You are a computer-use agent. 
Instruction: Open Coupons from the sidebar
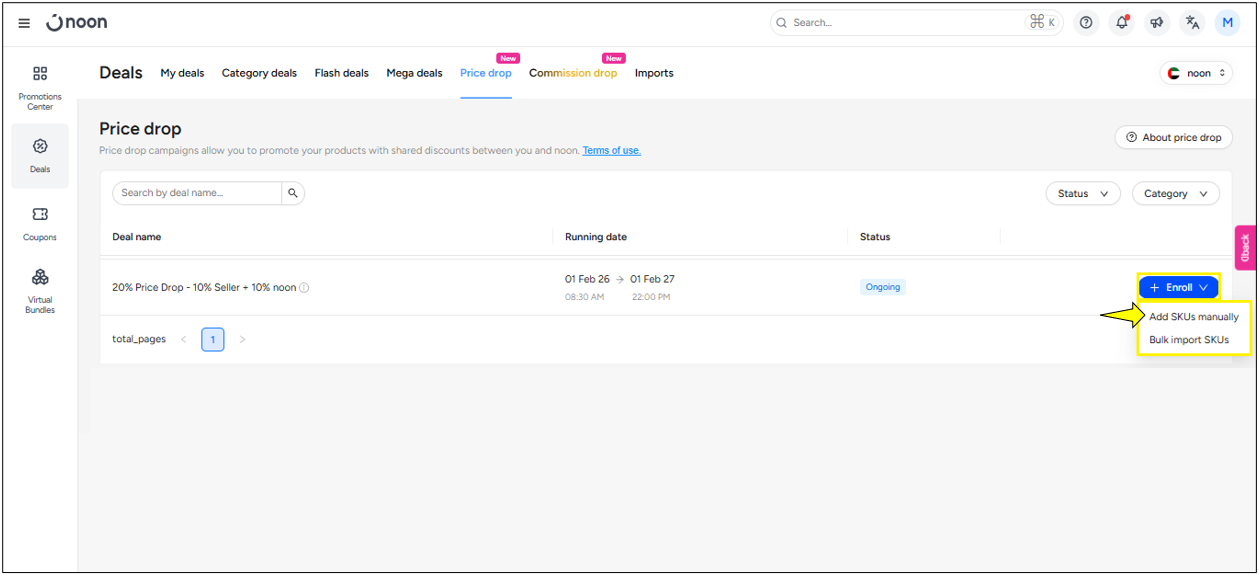pos(40,223)
